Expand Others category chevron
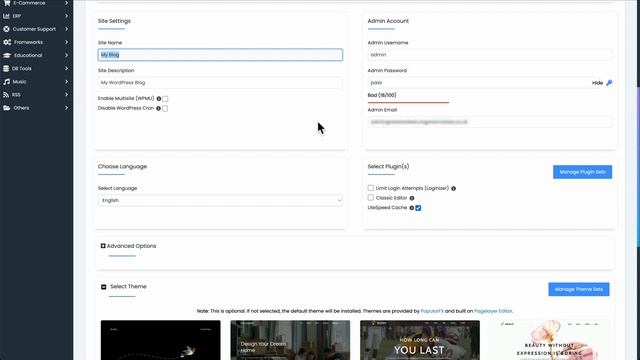The width and height of the screenshot is (640, 360). pos(66,108)
